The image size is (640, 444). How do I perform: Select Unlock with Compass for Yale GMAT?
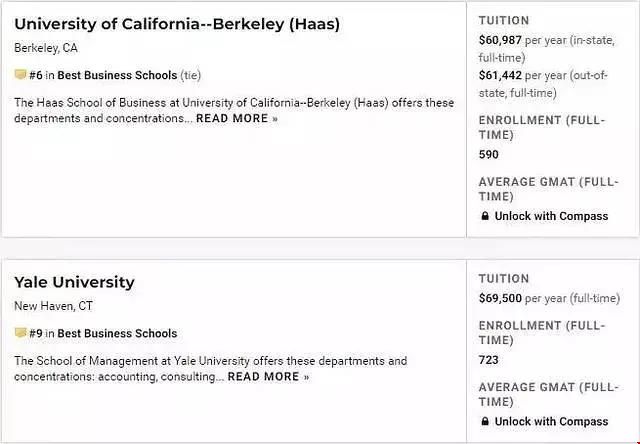tap(551, 422)
